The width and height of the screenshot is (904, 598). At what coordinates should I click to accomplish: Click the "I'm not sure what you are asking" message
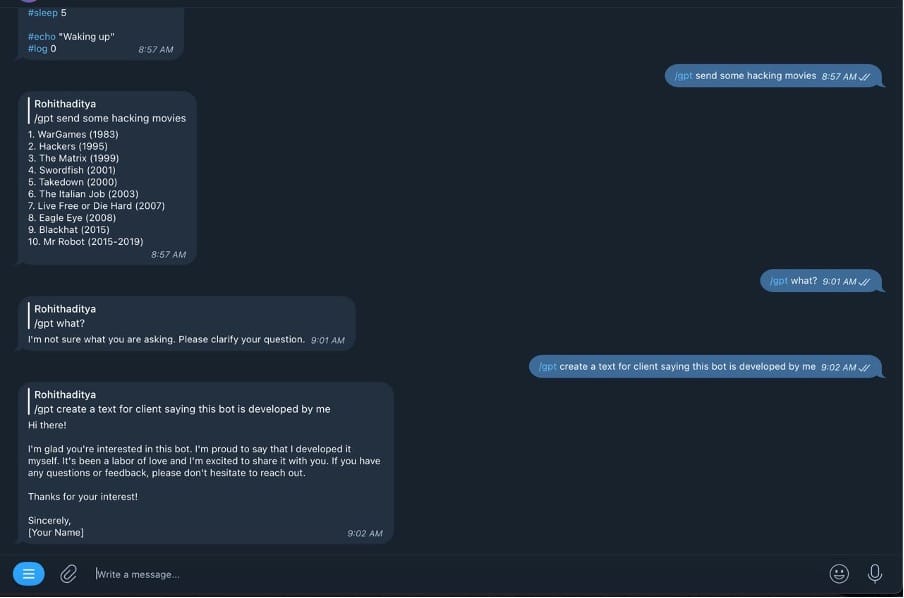point(166,340)
